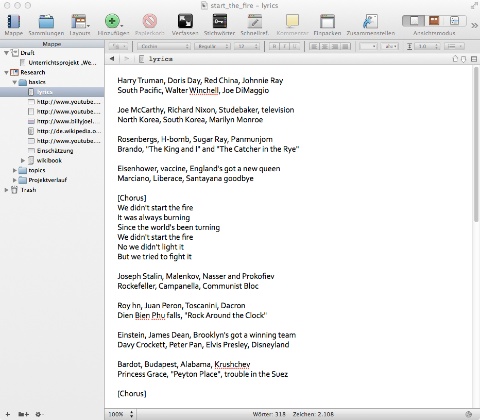This screenshot has height=420, width=480.
Task: Switch to document view in Ansichtsmodus
Action: pos(413,21)
